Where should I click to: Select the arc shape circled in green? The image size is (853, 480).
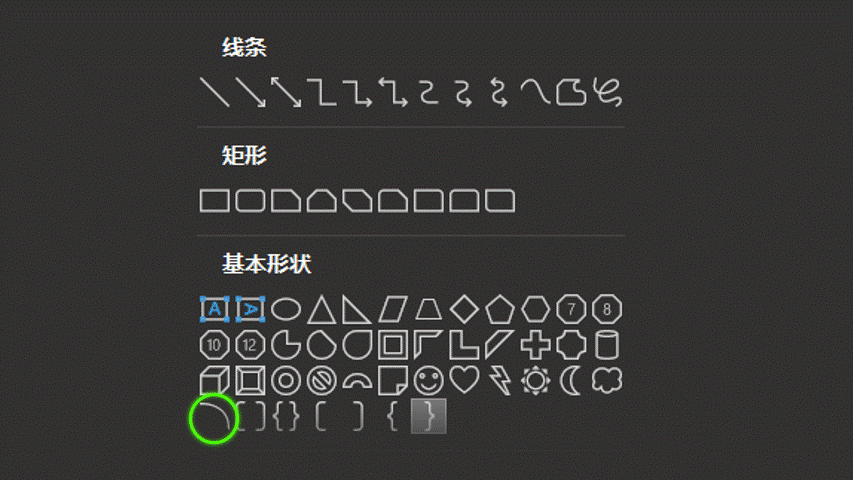click(215, 417)
